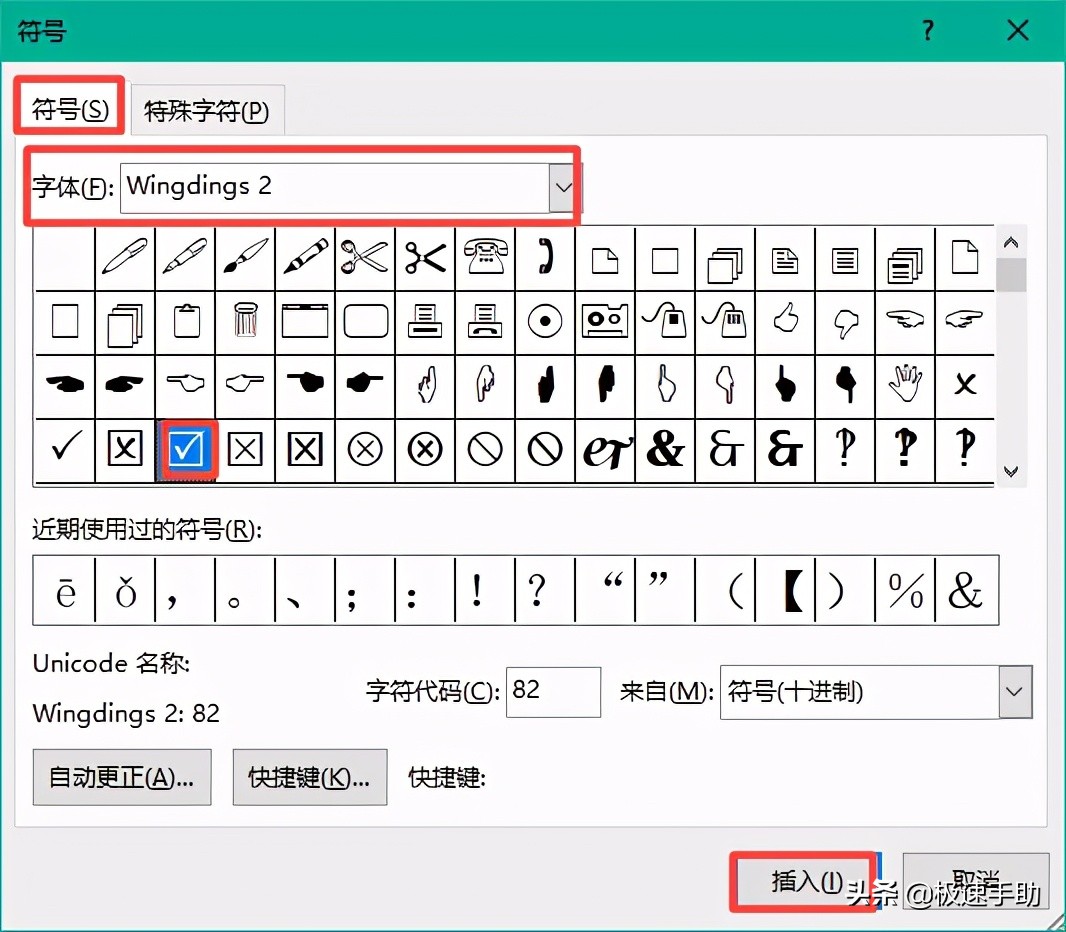Select the thumbs-up symbol
Image resolution: width=1066 pixels, height=932 pixels.
(785, 321)
